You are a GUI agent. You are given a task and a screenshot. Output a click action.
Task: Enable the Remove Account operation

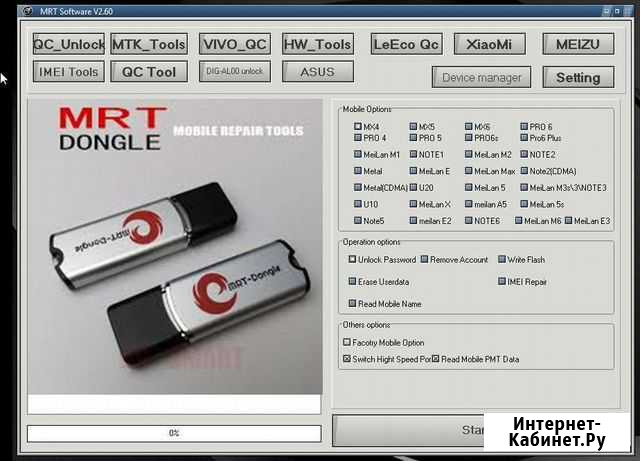[424, 259]
